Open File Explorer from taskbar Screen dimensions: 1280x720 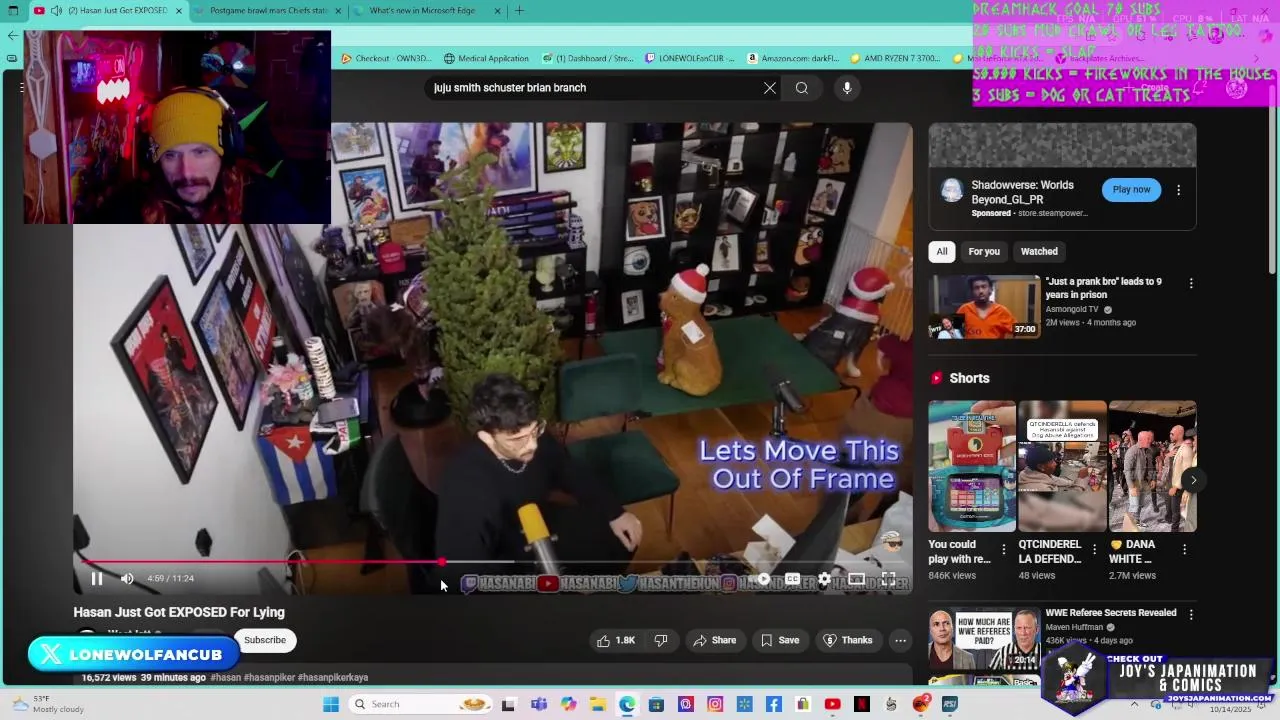pyautogui.click(x=597, y=704)
